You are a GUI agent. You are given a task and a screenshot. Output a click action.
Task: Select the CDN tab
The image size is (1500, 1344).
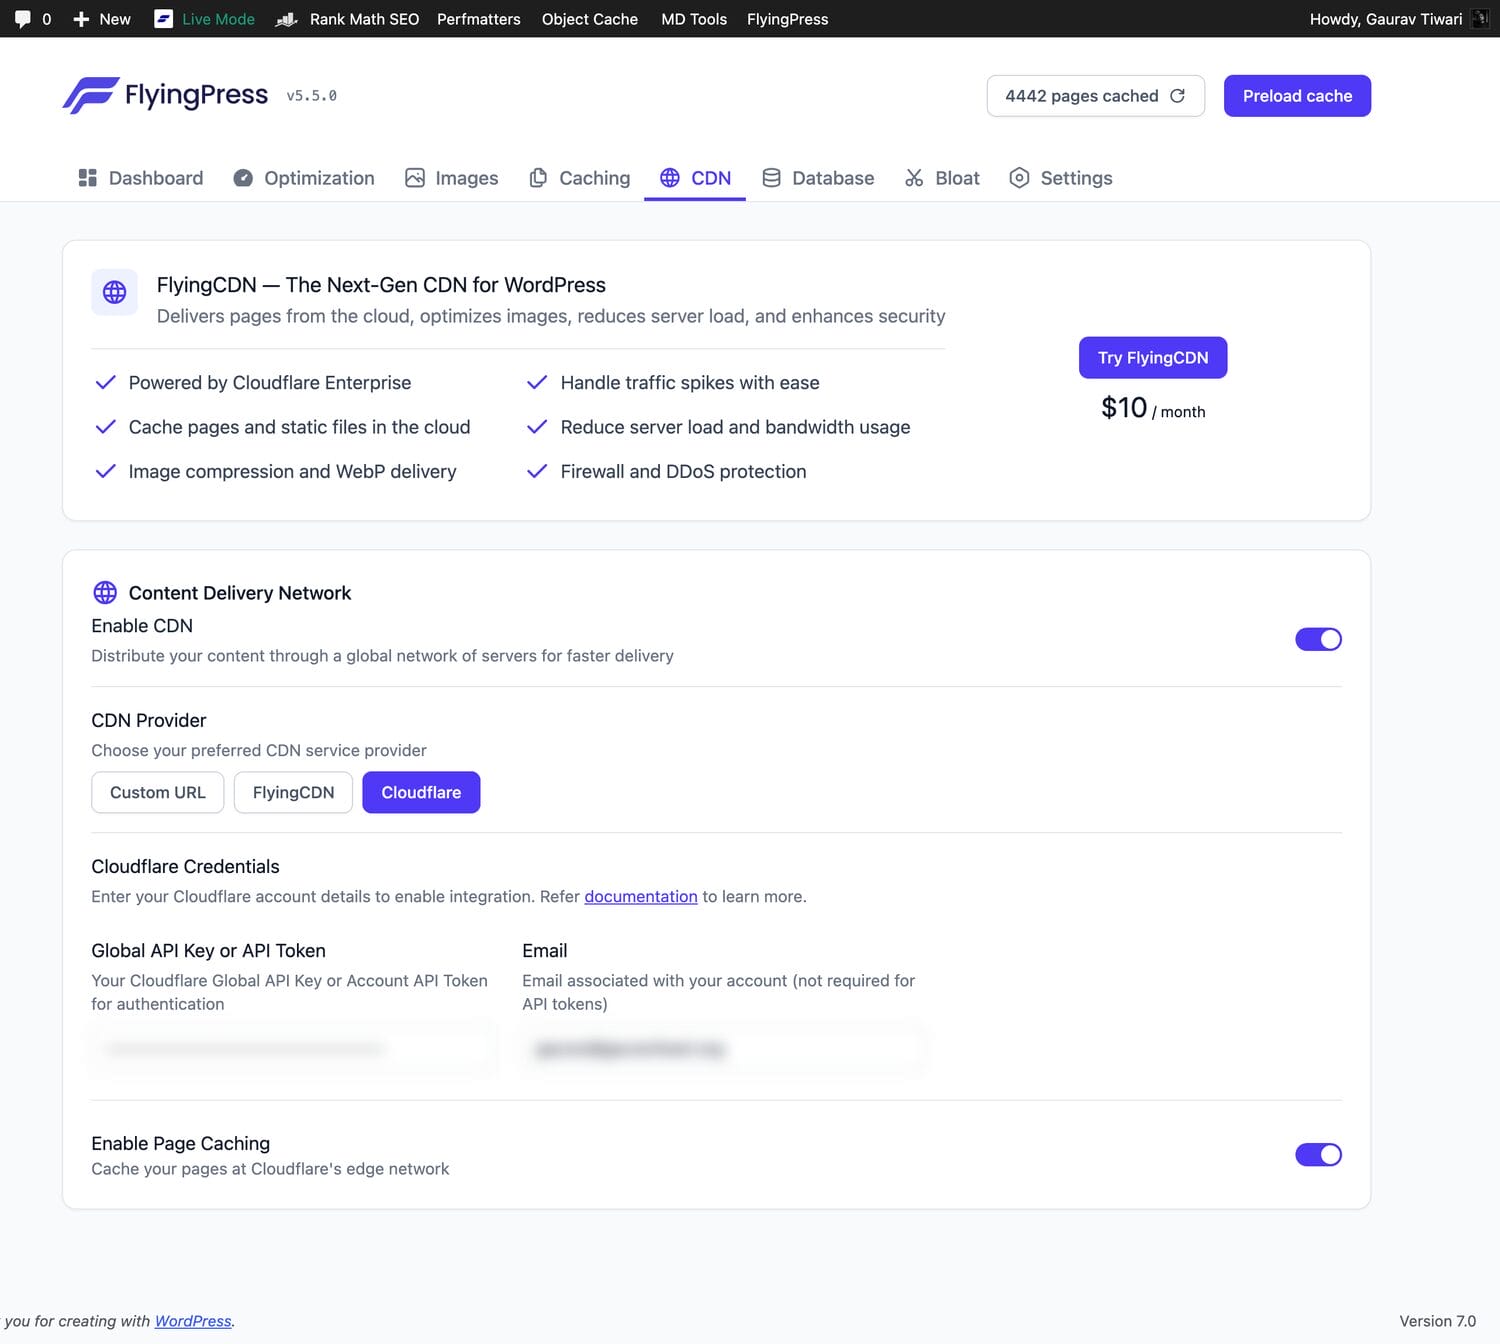pyautogui.click(x=695, y=178)
